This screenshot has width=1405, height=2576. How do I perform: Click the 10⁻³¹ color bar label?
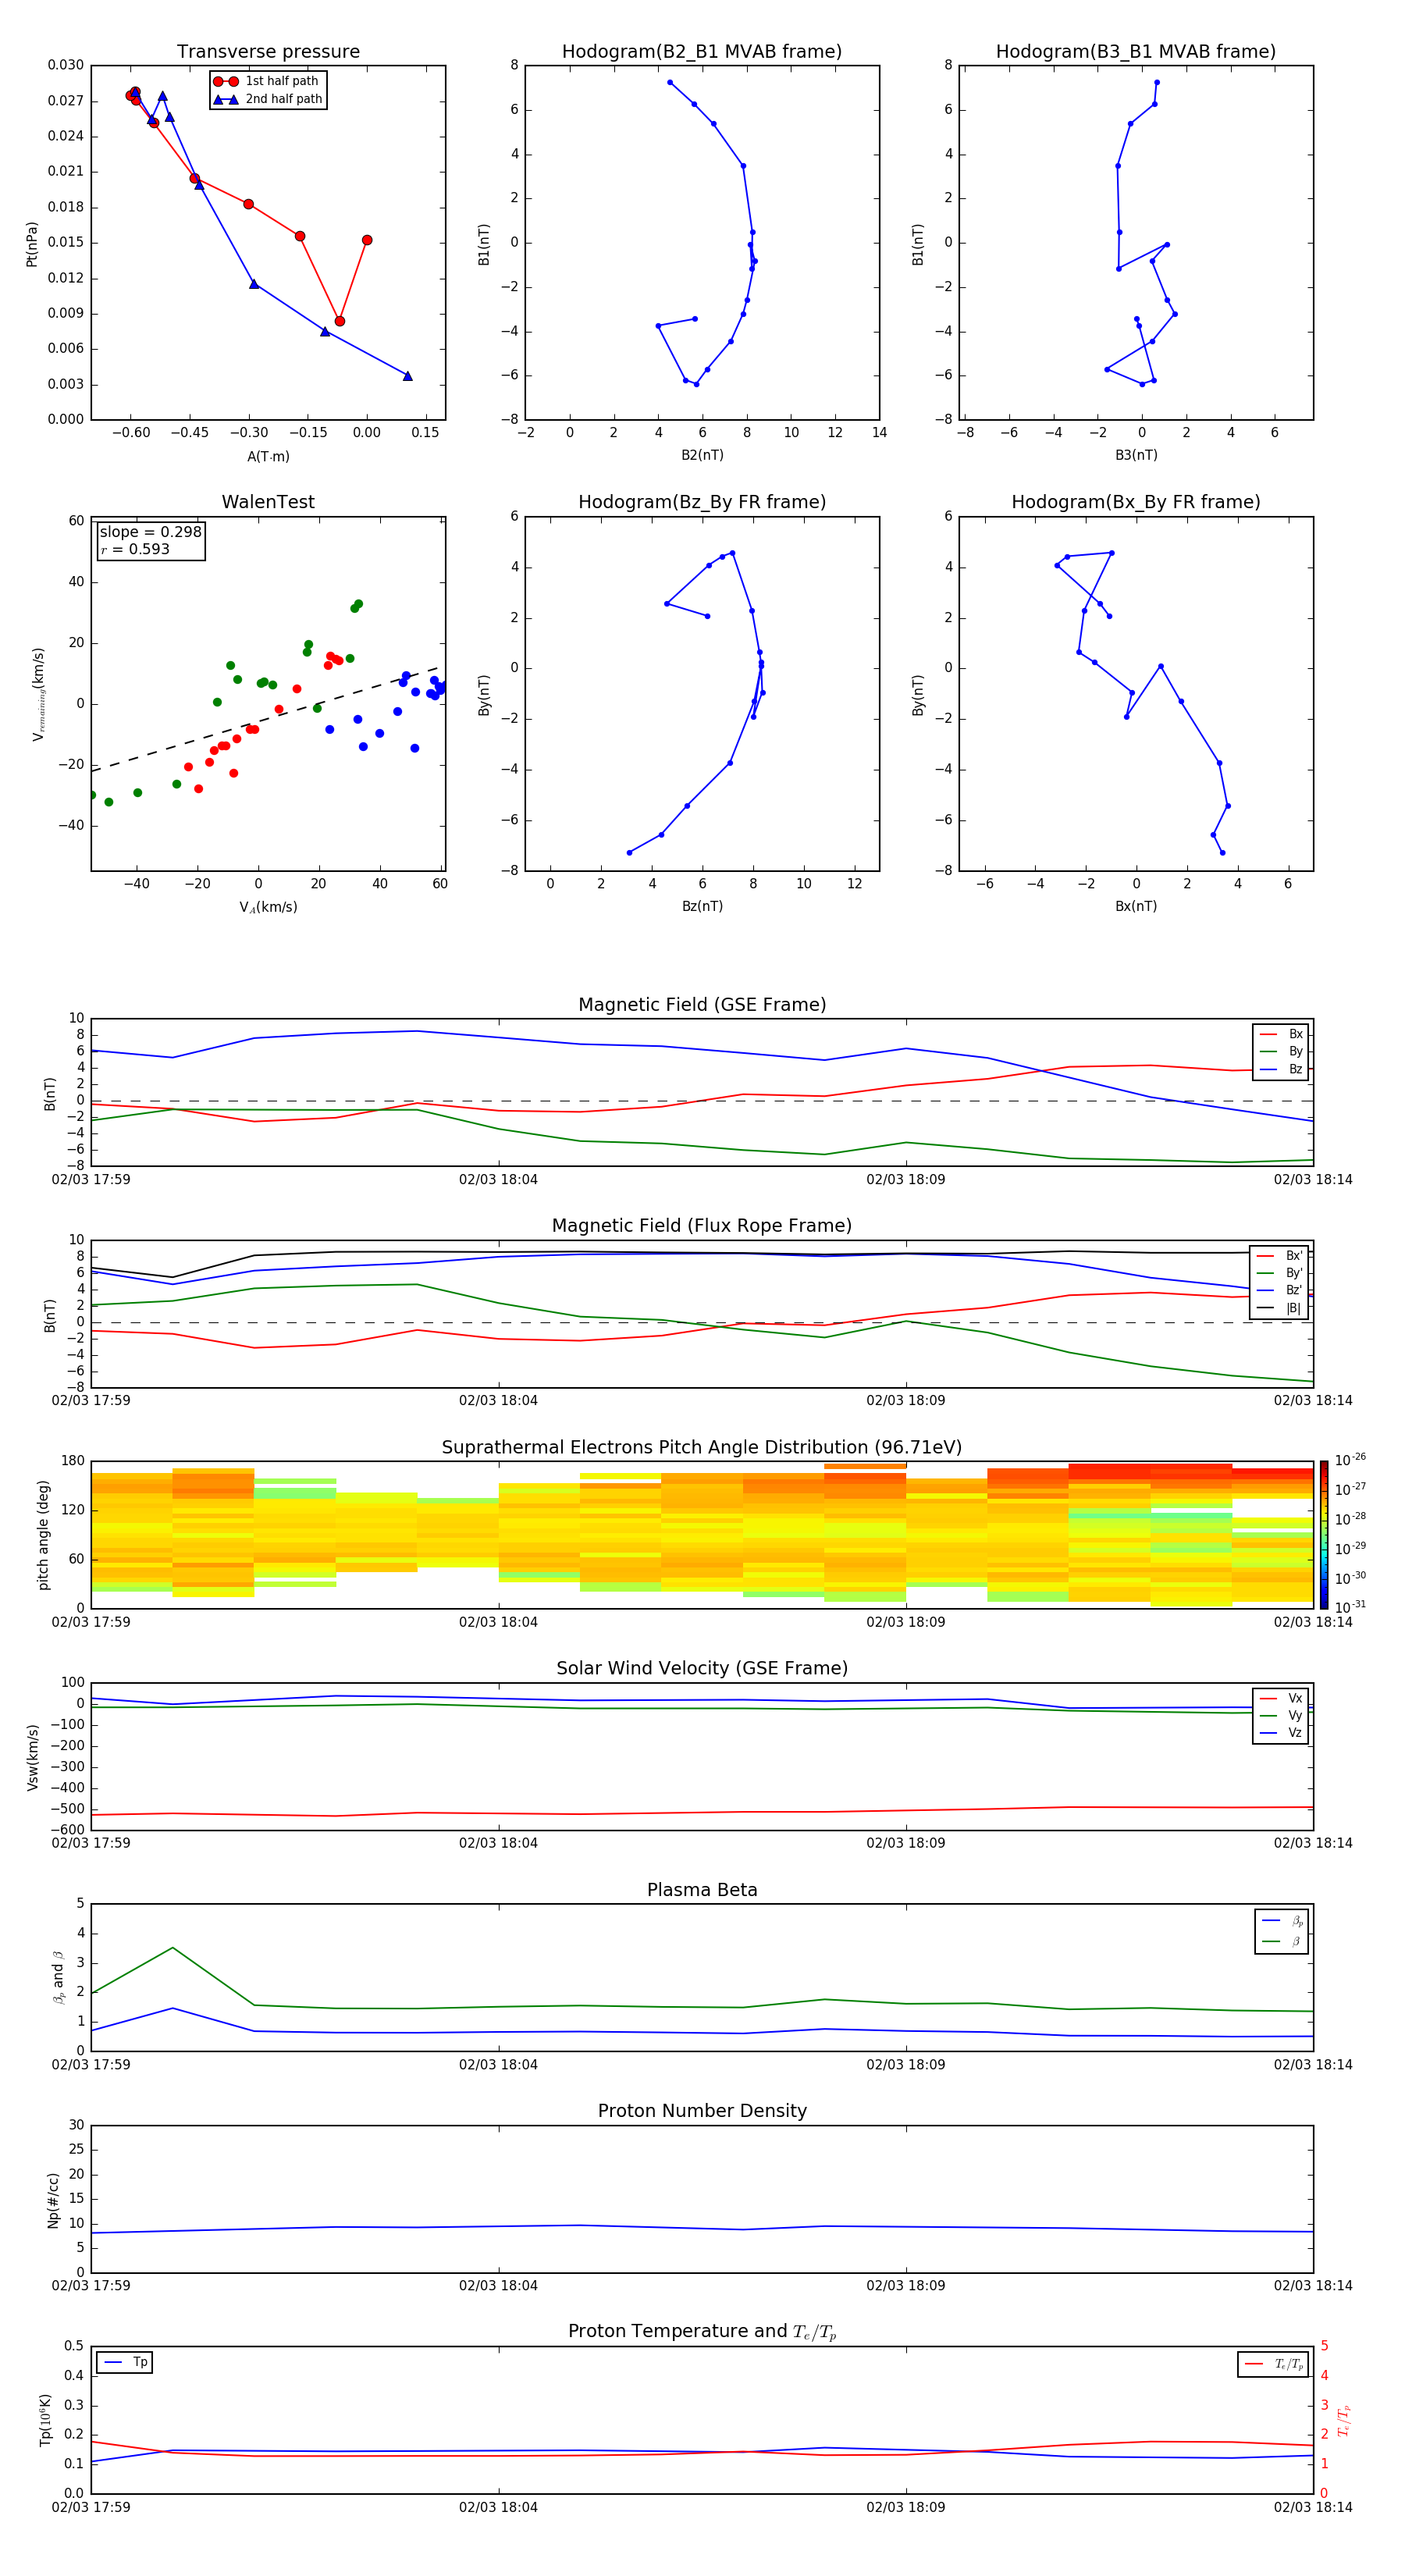click(x=1349, y=1607)
